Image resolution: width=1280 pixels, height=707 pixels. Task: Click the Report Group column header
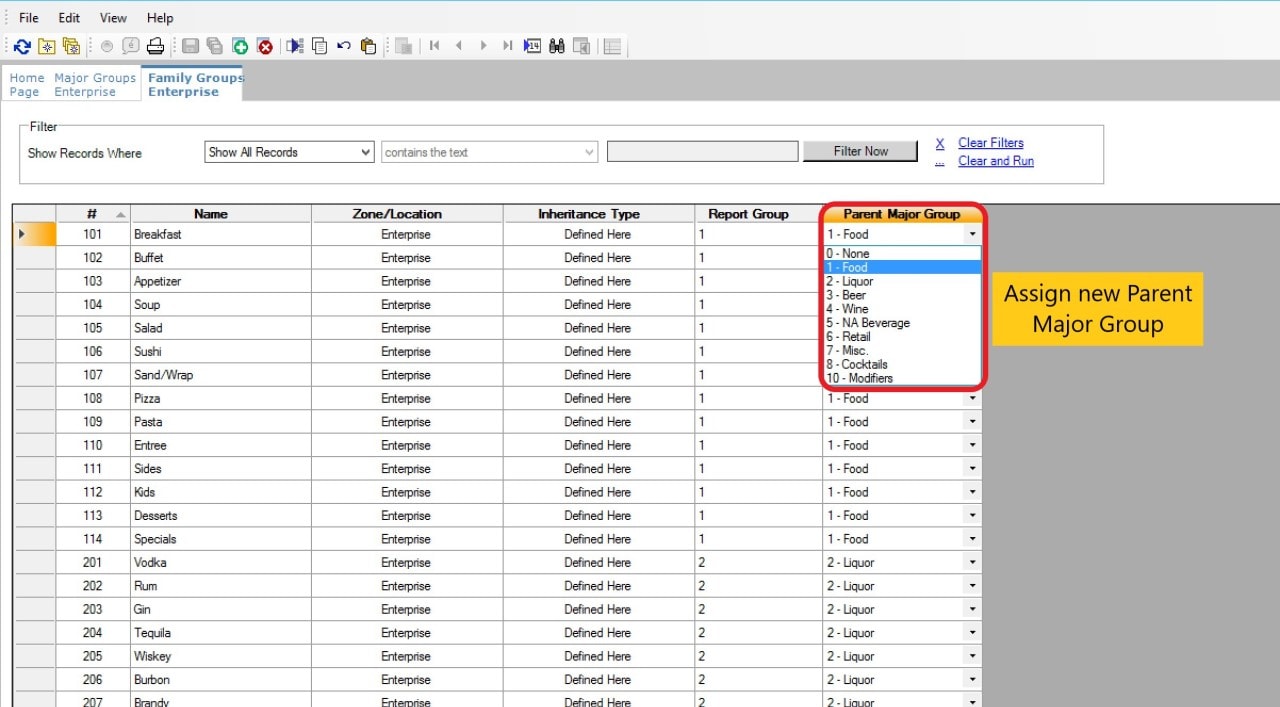759,214
